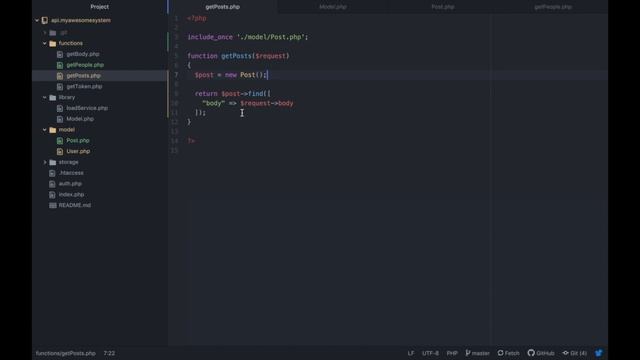Viewport: 640px width, 360px height.
Task: Open getBody.php in the tree view
Action: tap(83, 54)
